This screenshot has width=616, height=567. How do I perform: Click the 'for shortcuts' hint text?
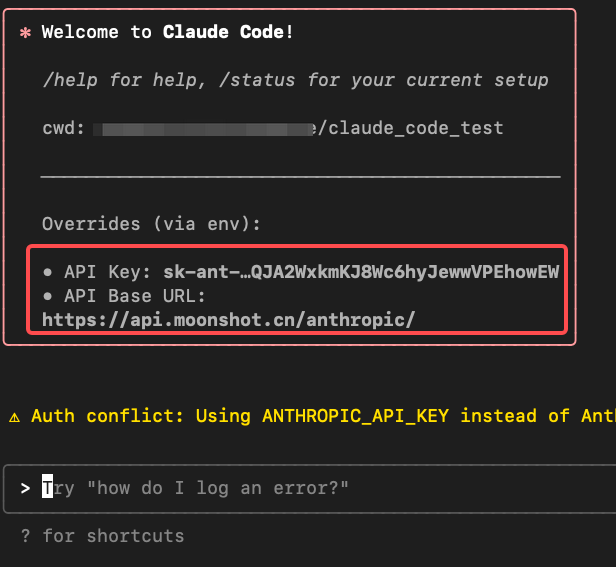tap(114, 536)
